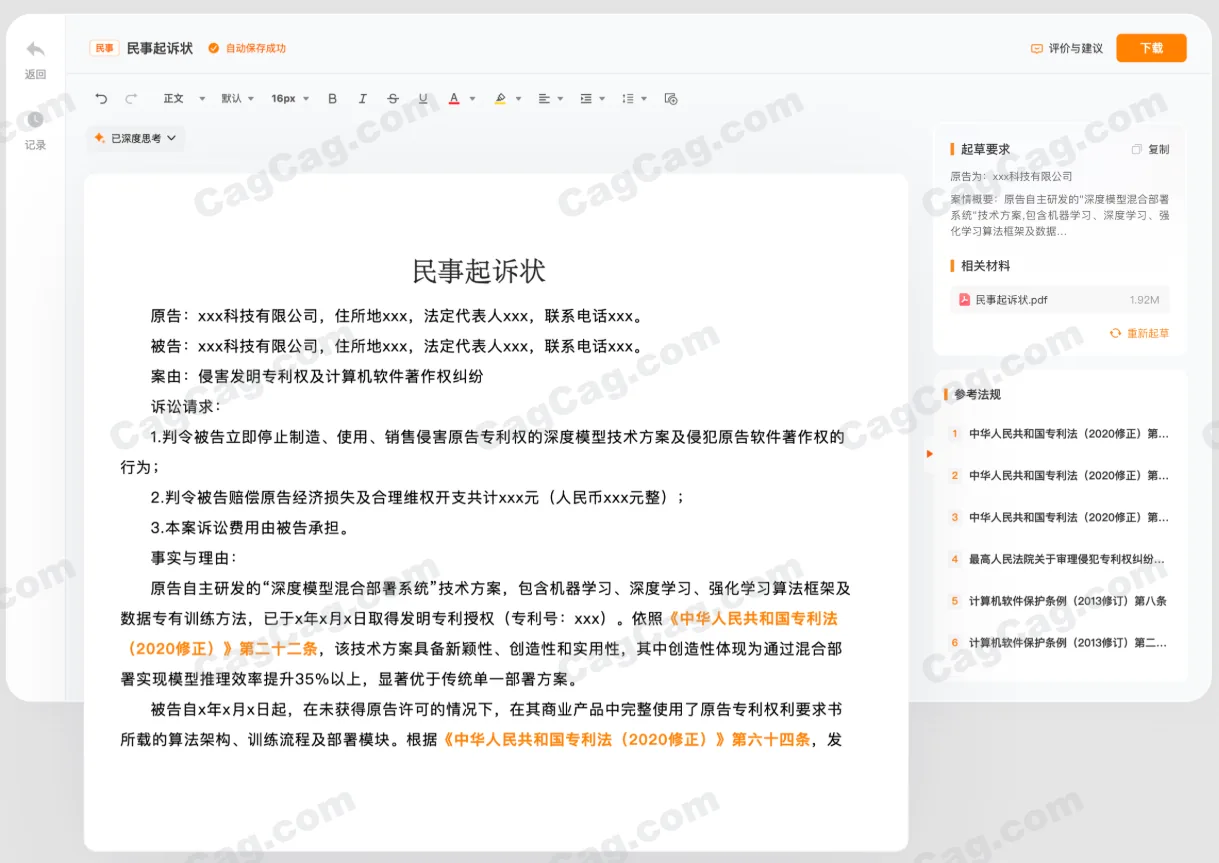Screen dimensions: 1219x863
Task: Open the text alignment options
Action: coord(551,98)
